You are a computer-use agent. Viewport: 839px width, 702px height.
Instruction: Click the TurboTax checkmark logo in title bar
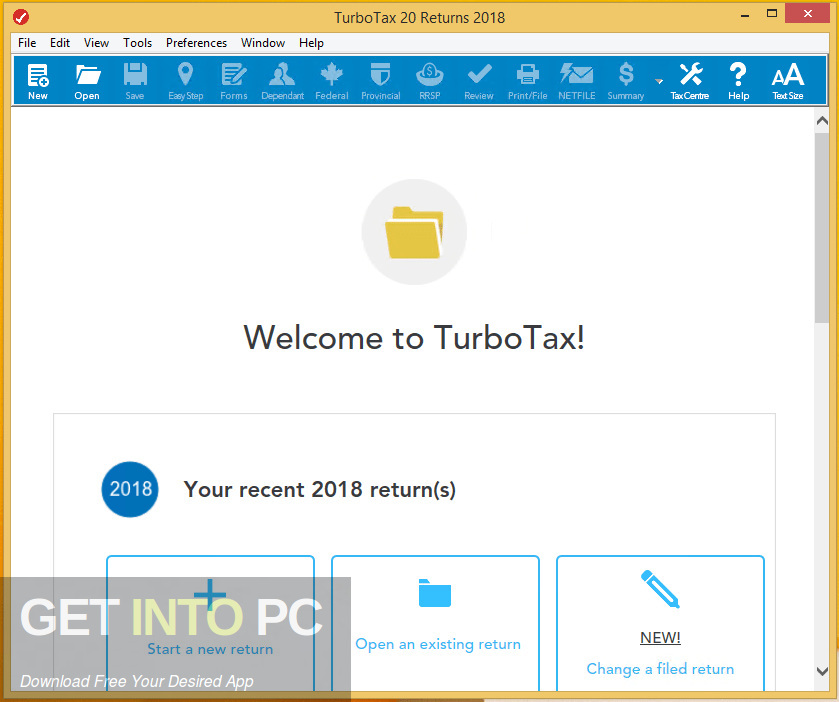tap(21, 17)
